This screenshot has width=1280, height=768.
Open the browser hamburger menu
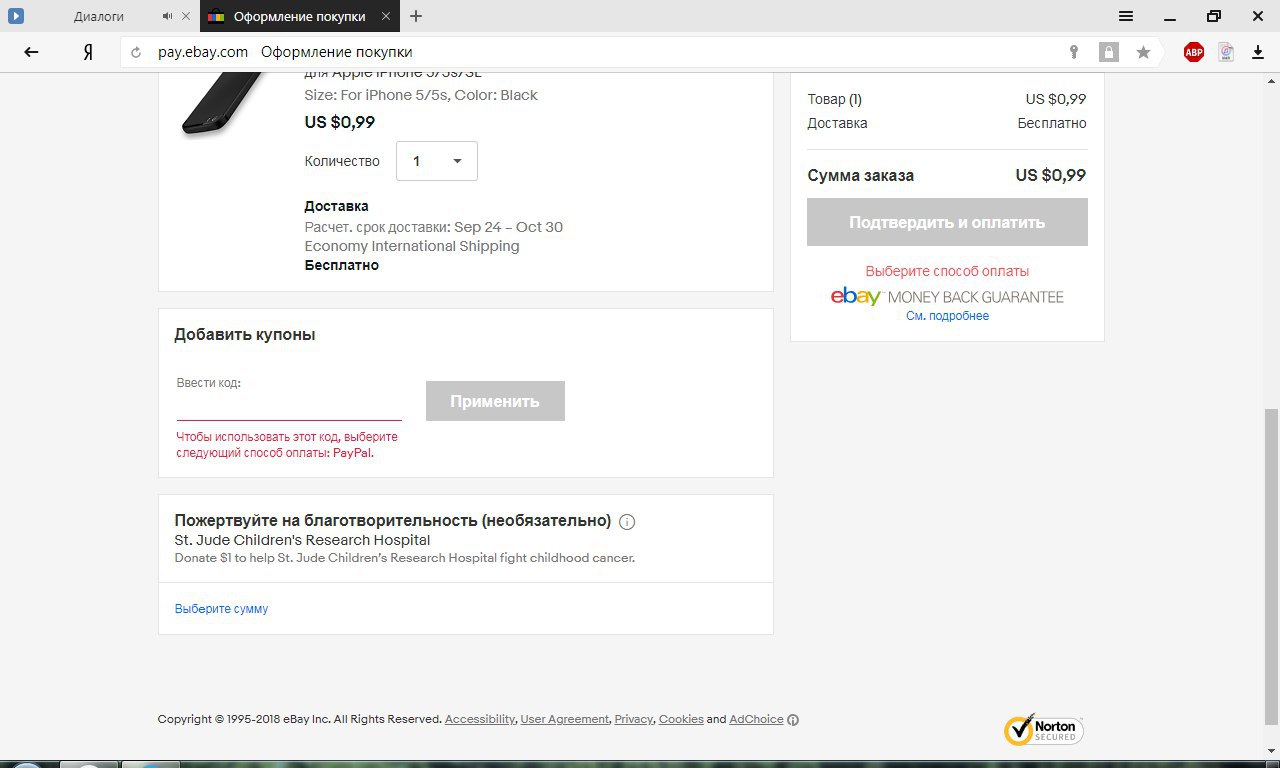click(1126, 16)
